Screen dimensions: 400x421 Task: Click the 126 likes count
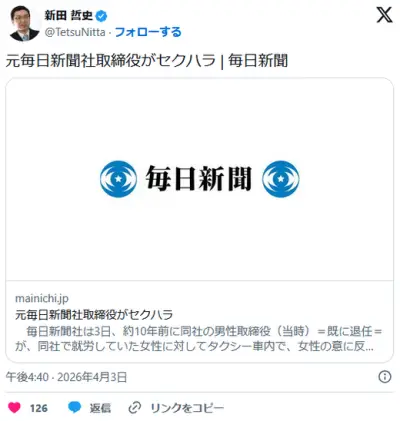pyautogui.click(x=39, y=408)
